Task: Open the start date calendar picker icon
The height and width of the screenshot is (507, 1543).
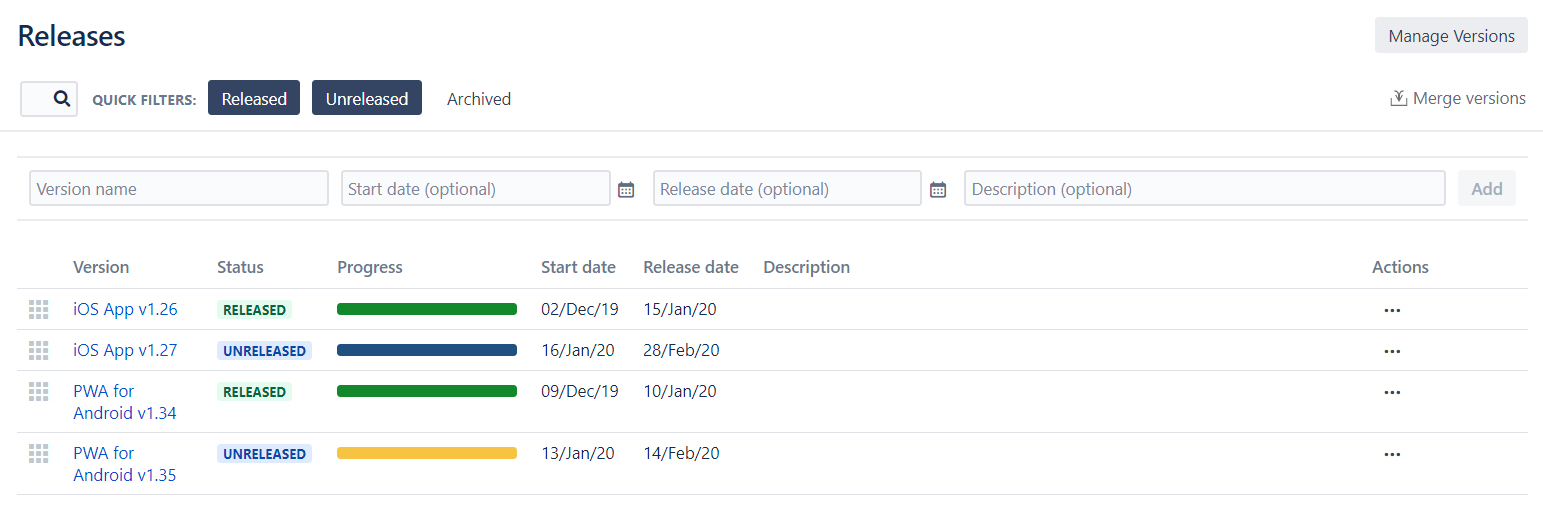Action: point(626,189)
